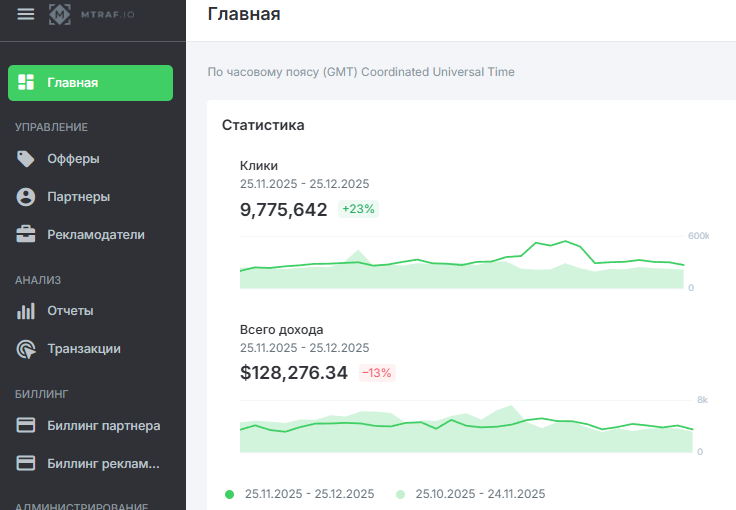Click the Рекламодатели briefcase icon
This screenshot has width=736, height=510.
pyautogui.click(x=27, y=235)
